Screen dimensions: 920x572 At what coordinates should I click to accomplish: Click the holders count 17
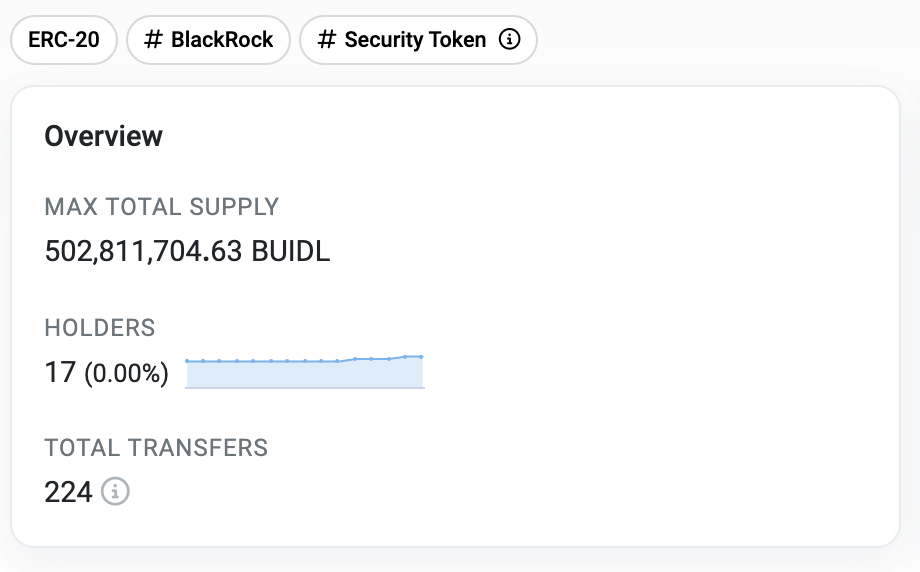pos(60,373)
